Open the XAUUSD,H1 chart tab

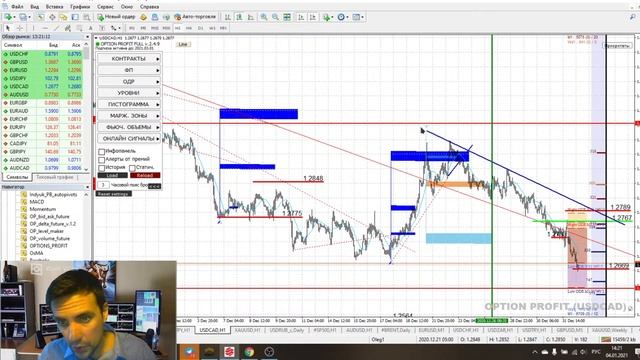(x=248, y=330)
